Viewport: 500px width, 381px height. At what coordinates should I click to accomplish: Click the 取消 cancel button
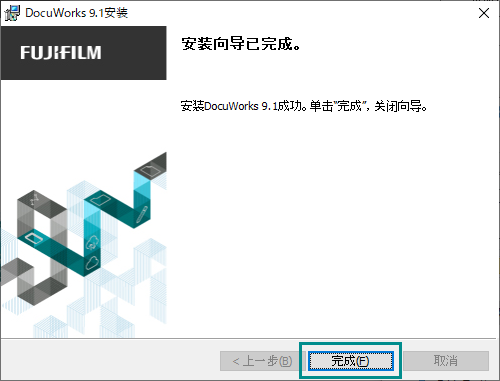coord(446,361)
